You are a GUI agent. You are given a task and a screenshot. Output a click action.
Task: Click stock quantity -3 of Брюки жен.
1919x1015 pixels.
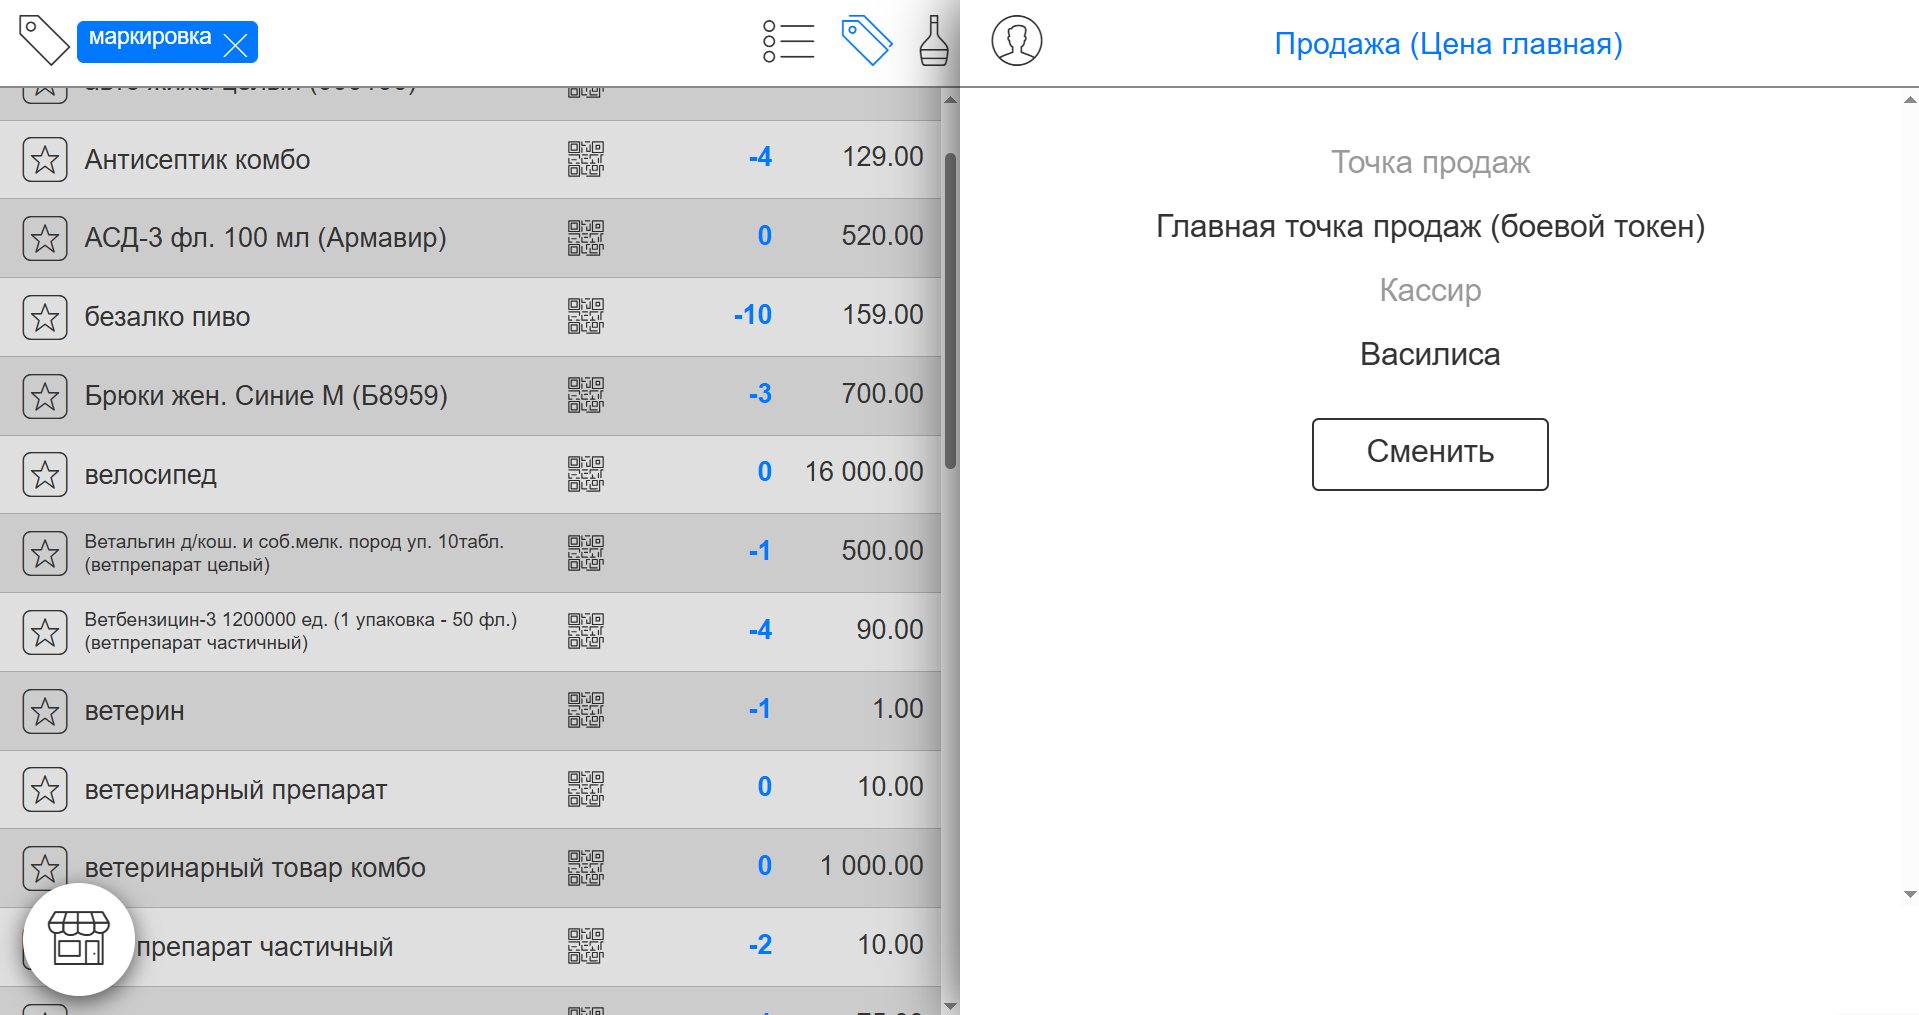760,394
